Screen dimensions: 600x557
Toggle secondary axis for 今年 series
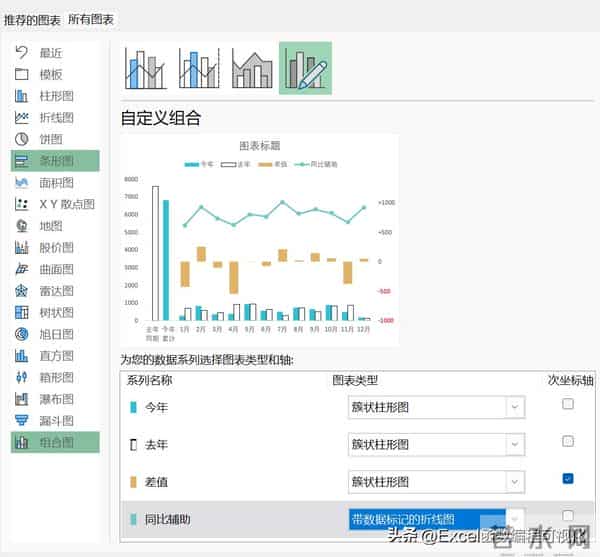[568, 404]
